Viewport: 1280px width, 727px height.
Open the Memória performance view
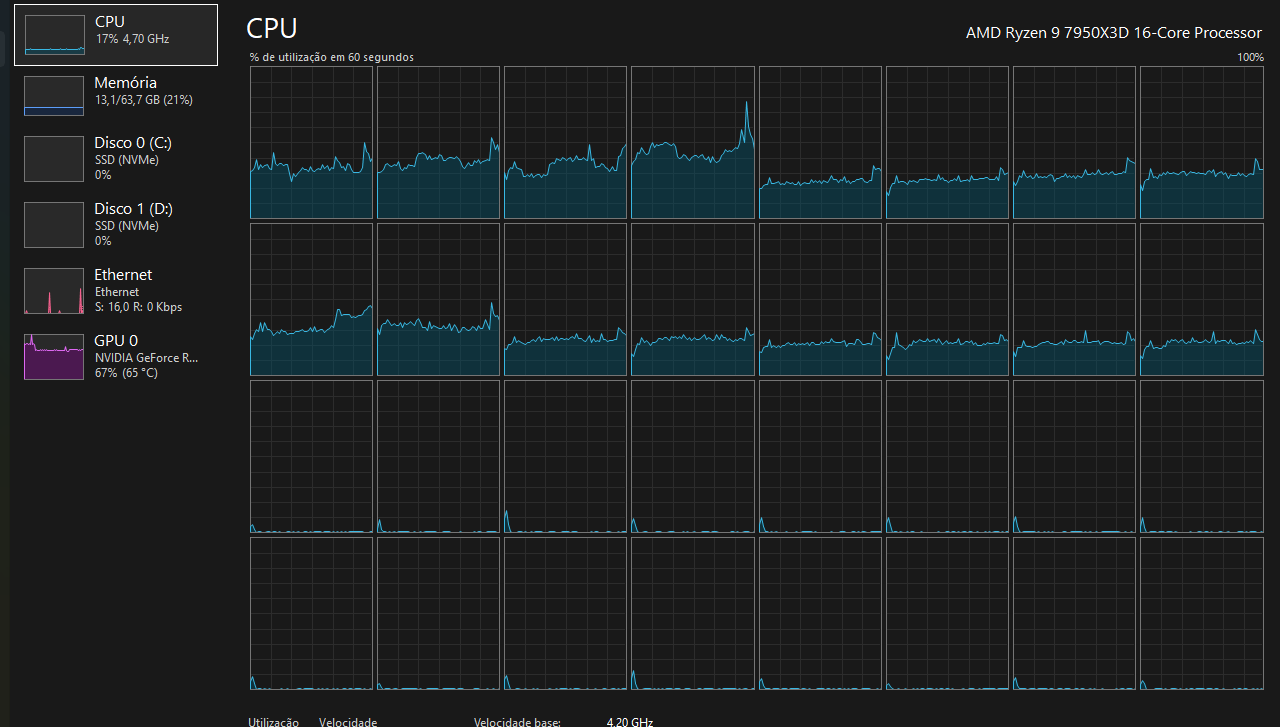pyautogui.click(x=116, y=96)
